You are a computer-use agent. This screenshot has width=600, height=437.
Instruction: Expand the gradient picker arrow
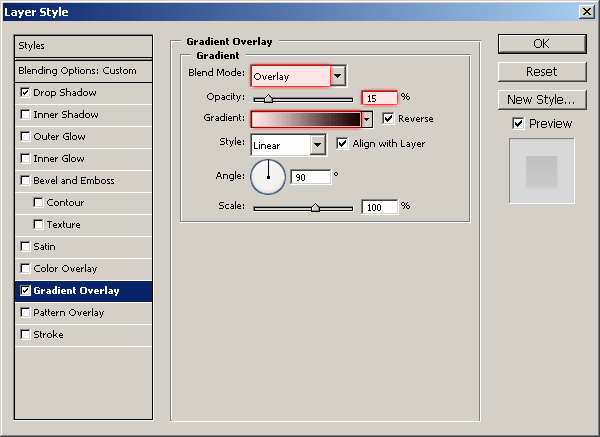[367, 119]
